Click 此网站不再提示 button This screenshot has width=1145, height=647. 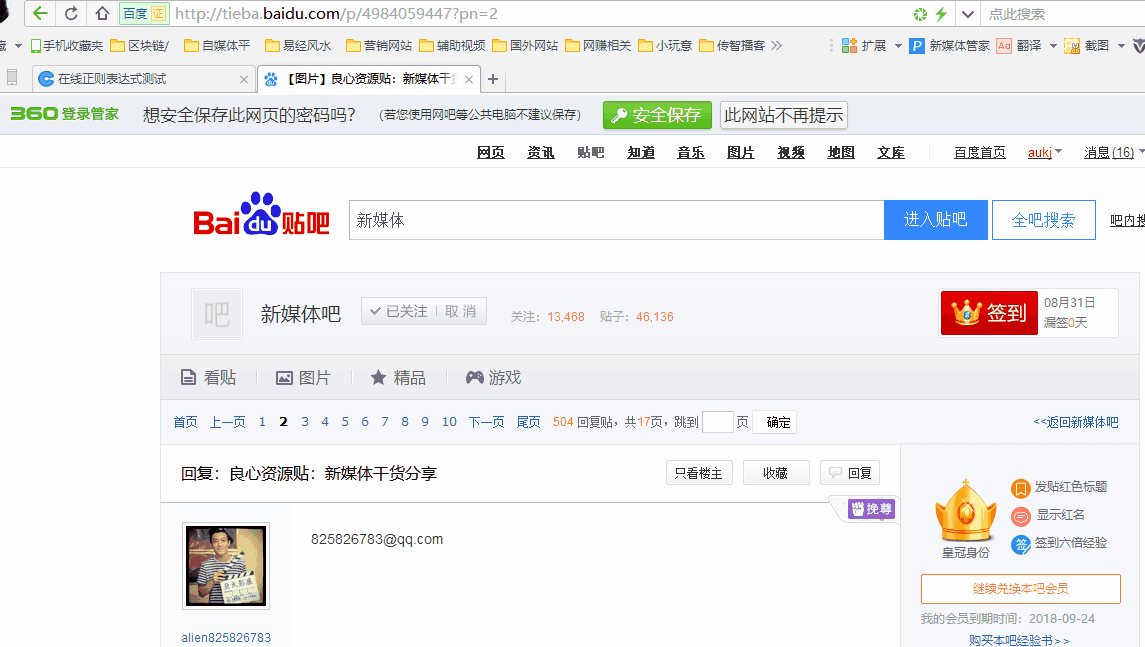click(x=784, y=115)
